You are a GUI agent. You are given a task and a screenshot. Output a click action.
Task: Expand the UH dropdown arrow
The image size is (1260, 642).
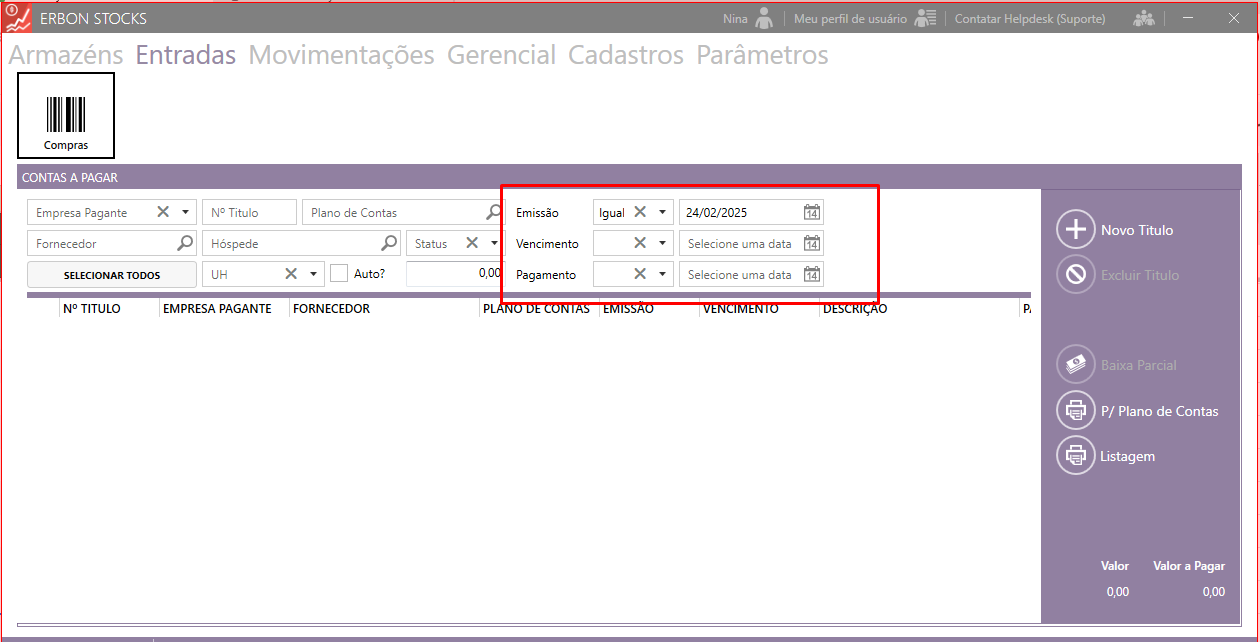coord(313,274)
